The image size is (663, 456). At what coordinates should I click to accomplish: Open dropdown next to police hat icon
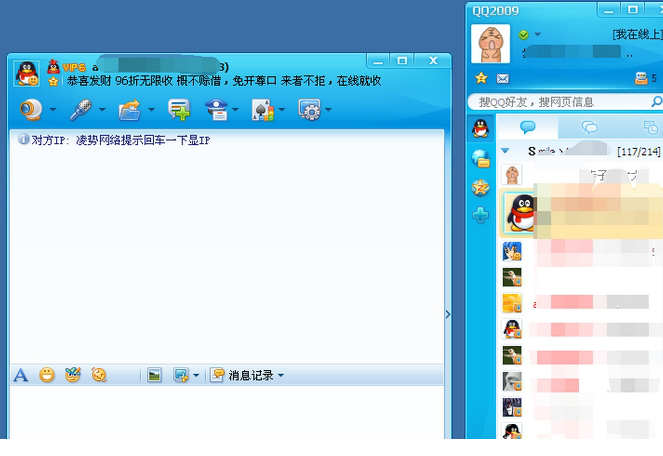236,110
